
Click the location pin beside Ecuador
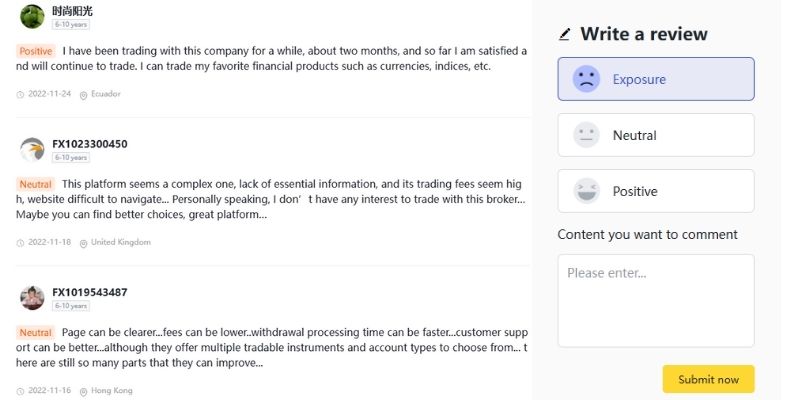pos(83,94)
